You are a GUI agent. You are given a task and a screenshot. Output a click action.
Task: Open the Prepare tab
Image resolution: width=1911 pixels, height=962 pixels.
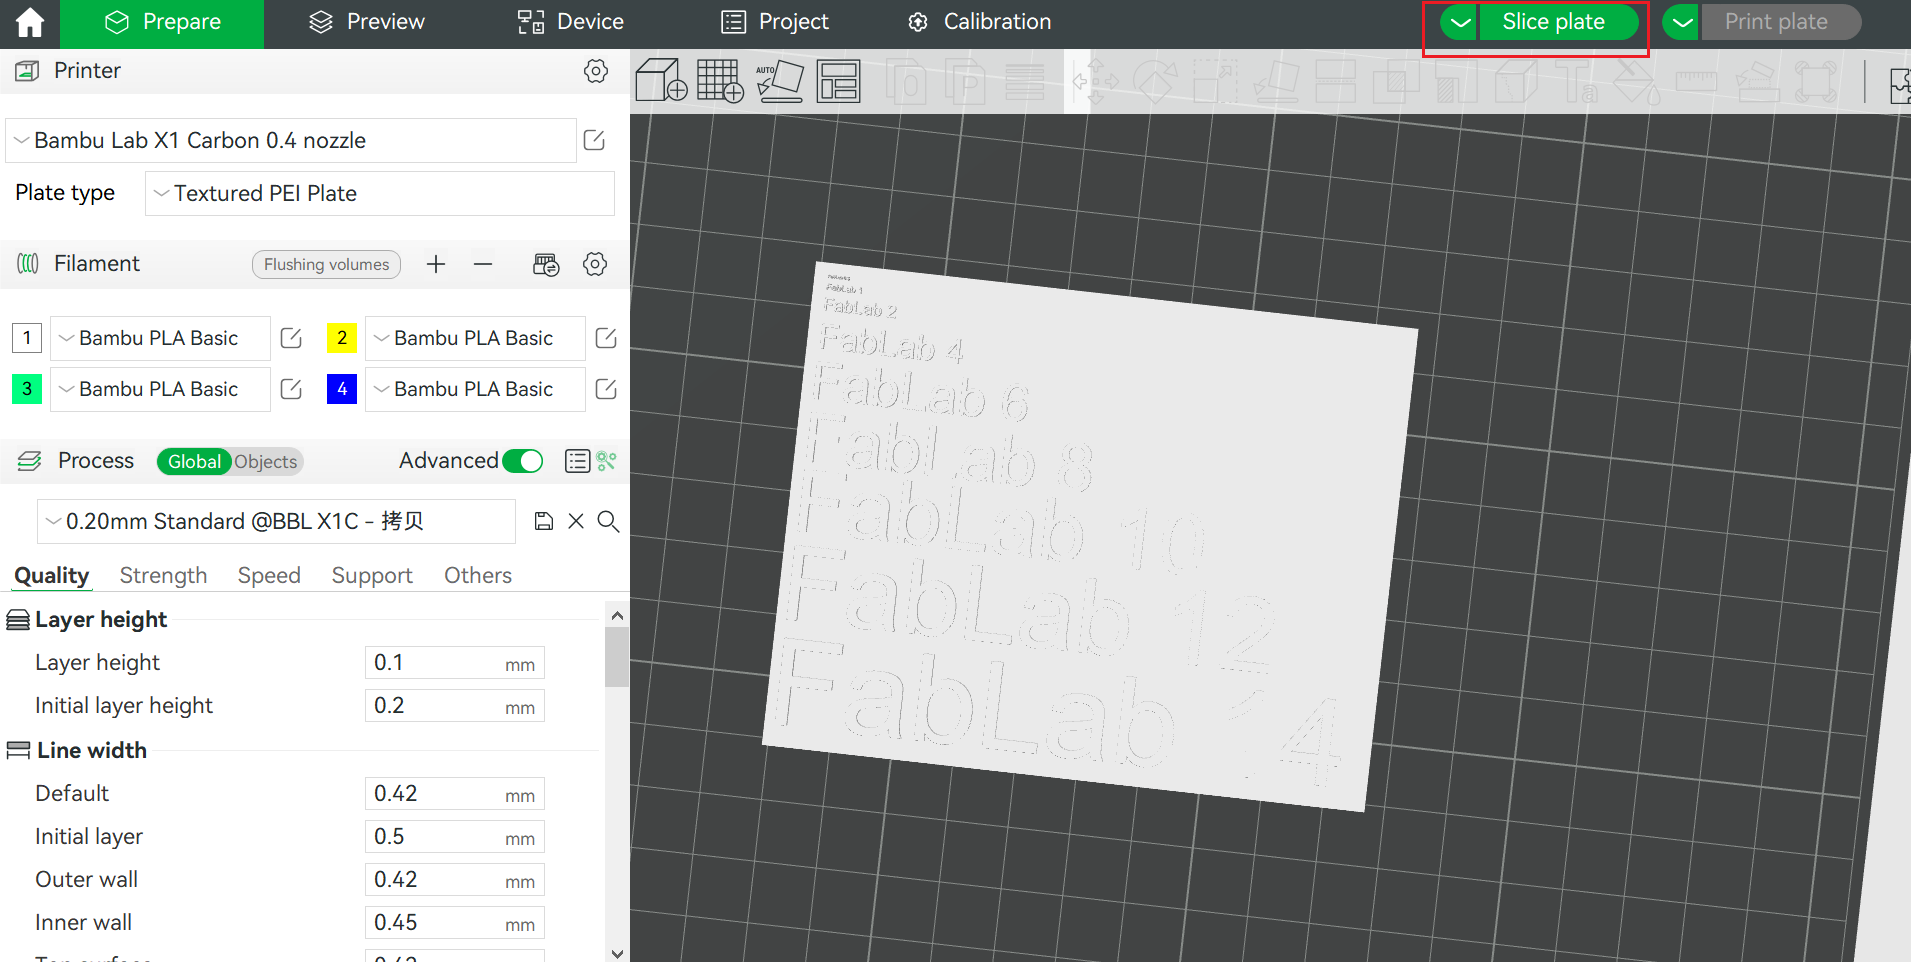[162, 22]
